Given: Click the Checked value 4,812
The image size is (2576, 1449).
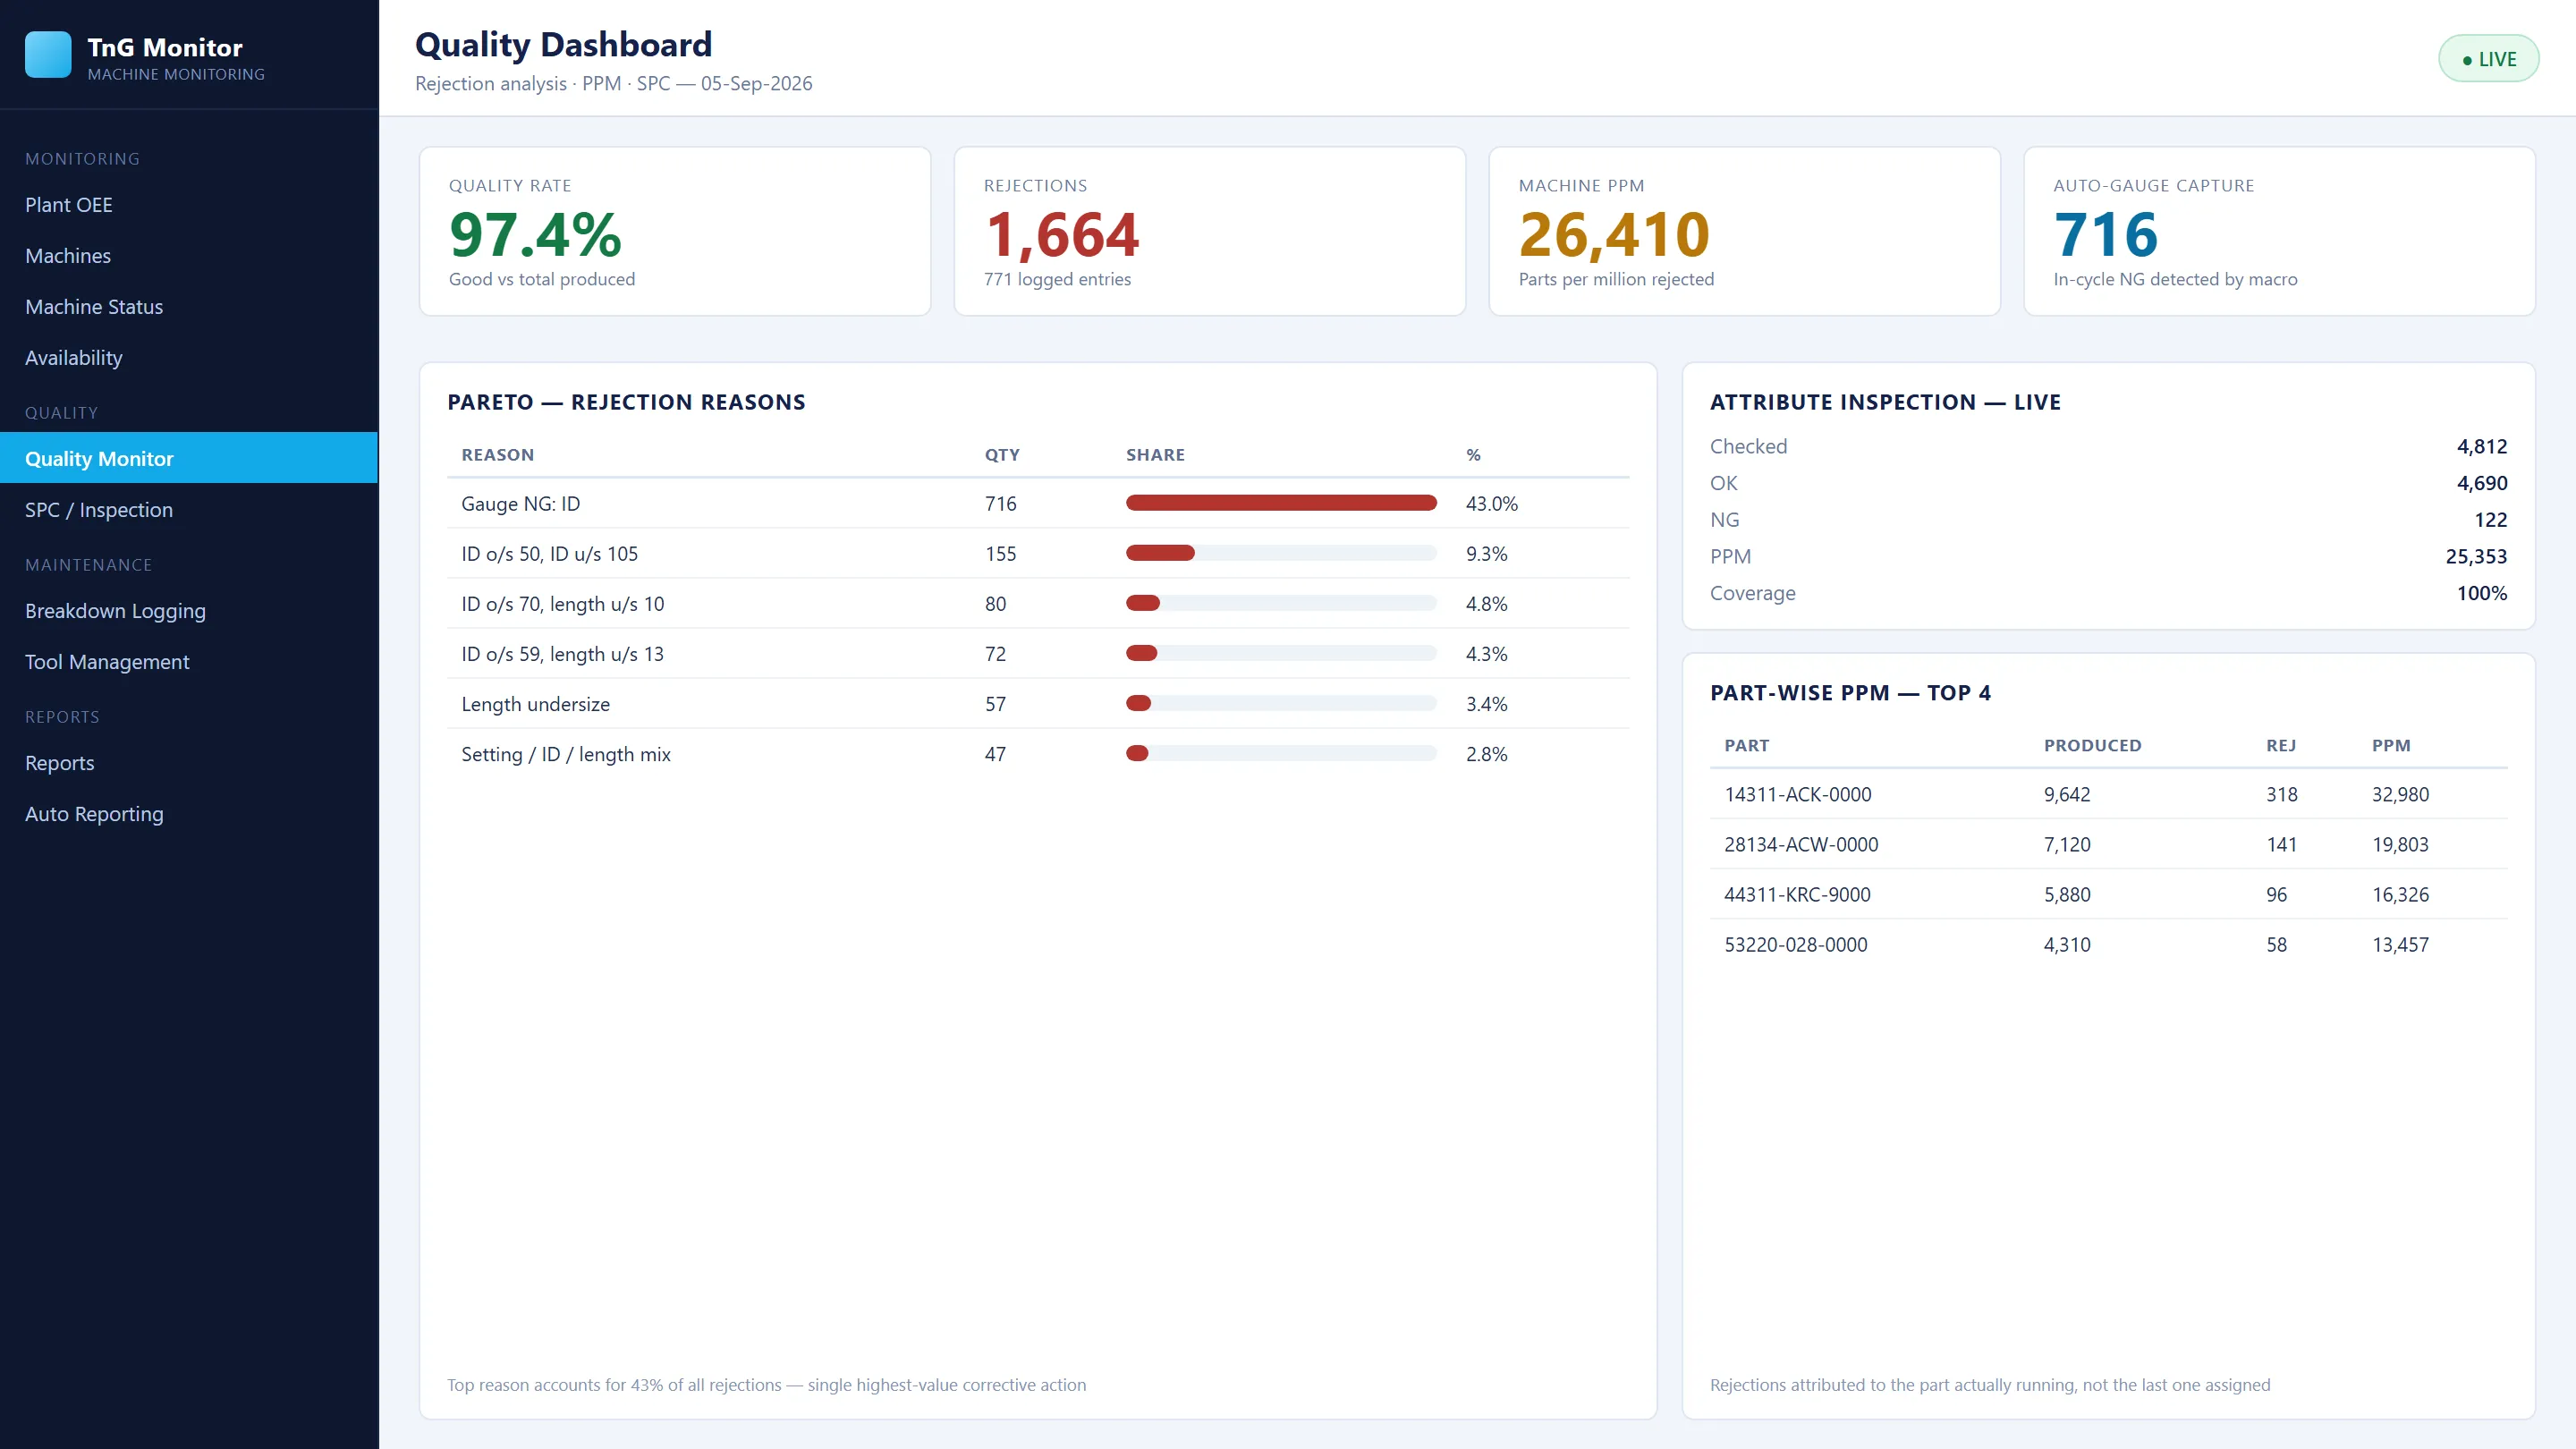Looking at the screenshot, I should click(2482, 447).
